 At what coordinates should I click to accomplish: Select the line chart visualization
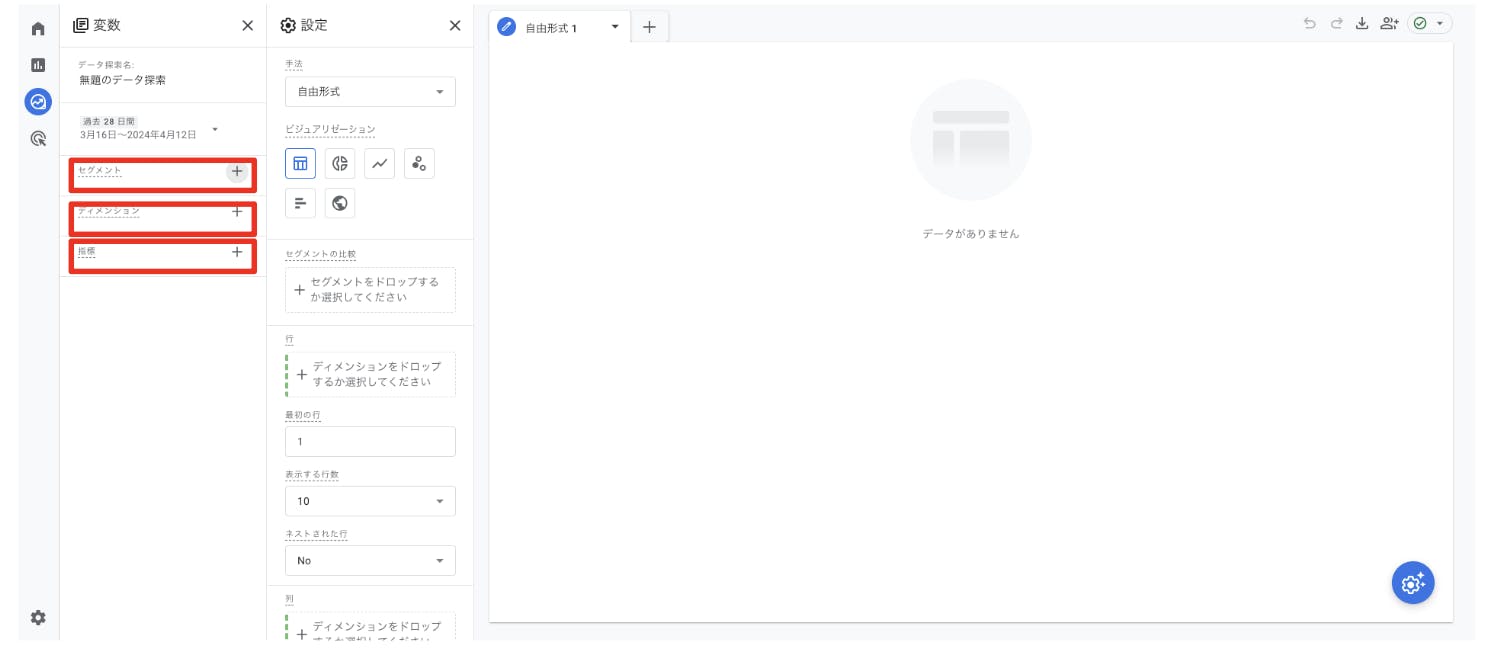[379, 163]
